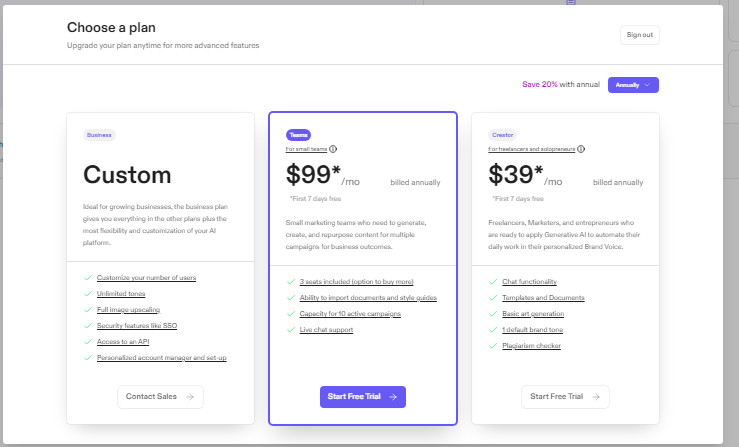Click Contact Sales for Custom plan
This screenshot has width=739, height=447.
[x=160, y=397]
